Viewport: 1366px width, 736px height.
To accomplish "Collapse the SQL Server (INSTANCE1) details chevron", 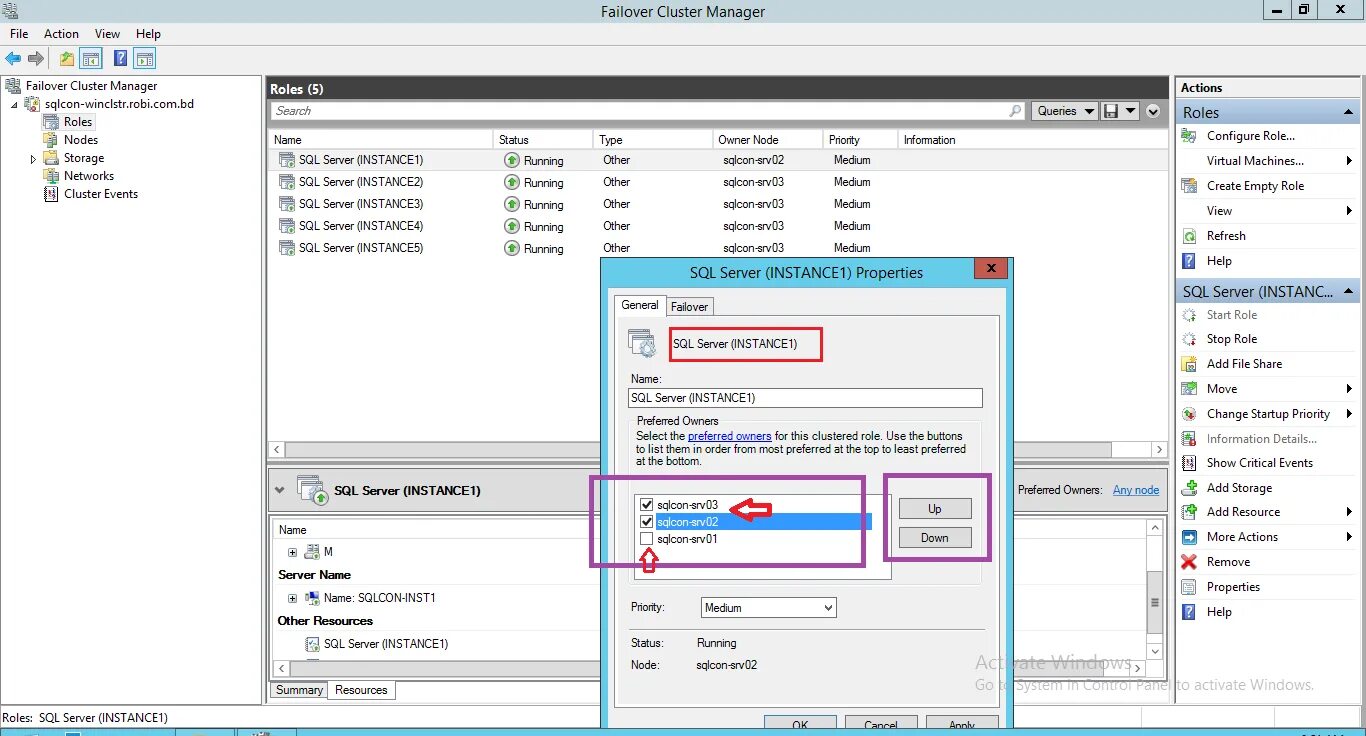I will [x=280, y=491].
